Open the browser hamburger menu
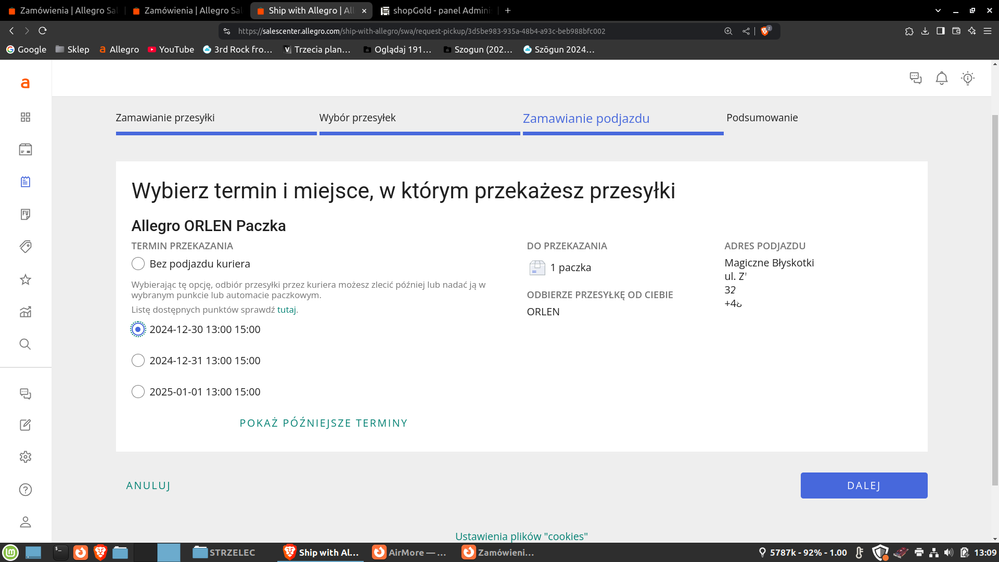This screenshot has height=562, width=999. pos(988,31)
